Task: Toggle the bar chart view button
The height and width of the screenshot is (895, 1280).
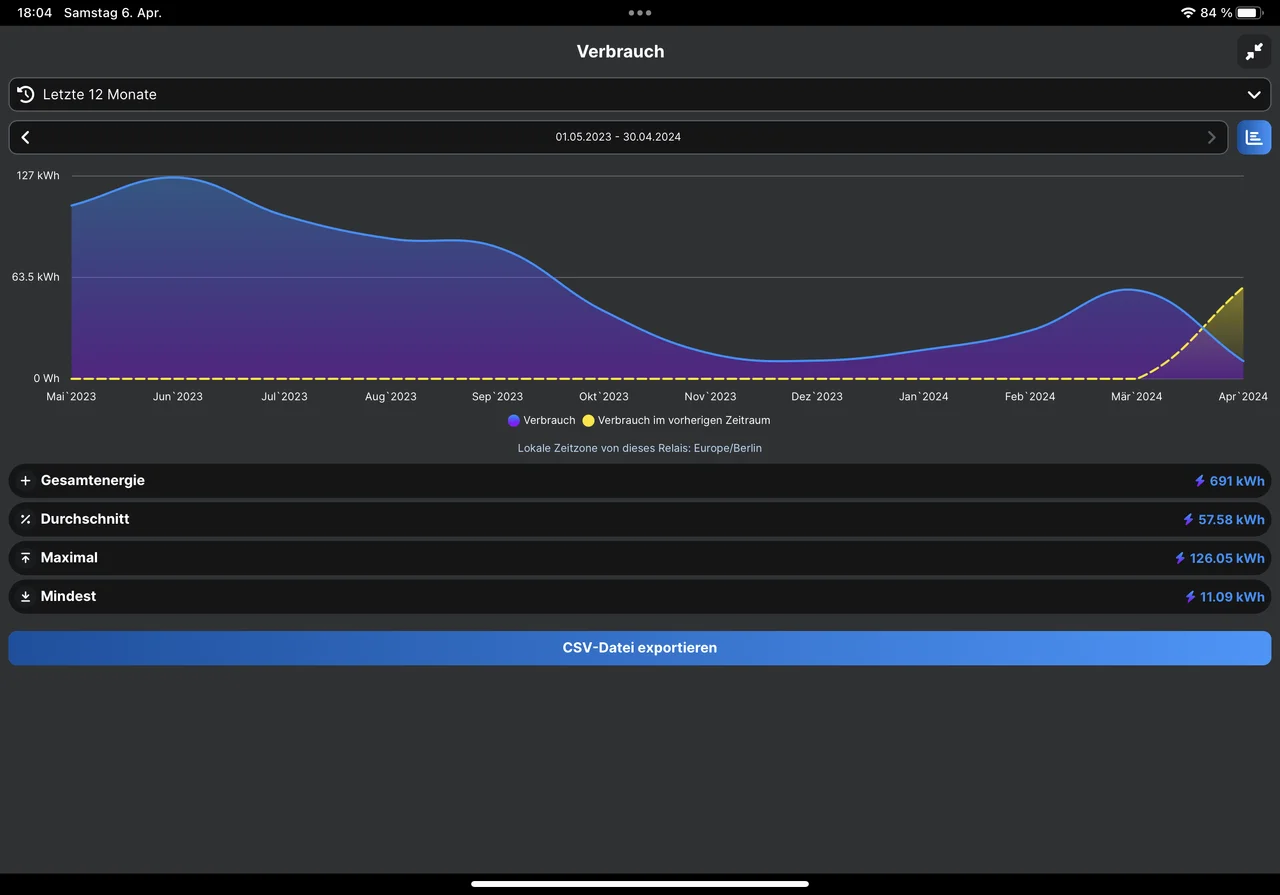Action: (x=1254, y=137)
